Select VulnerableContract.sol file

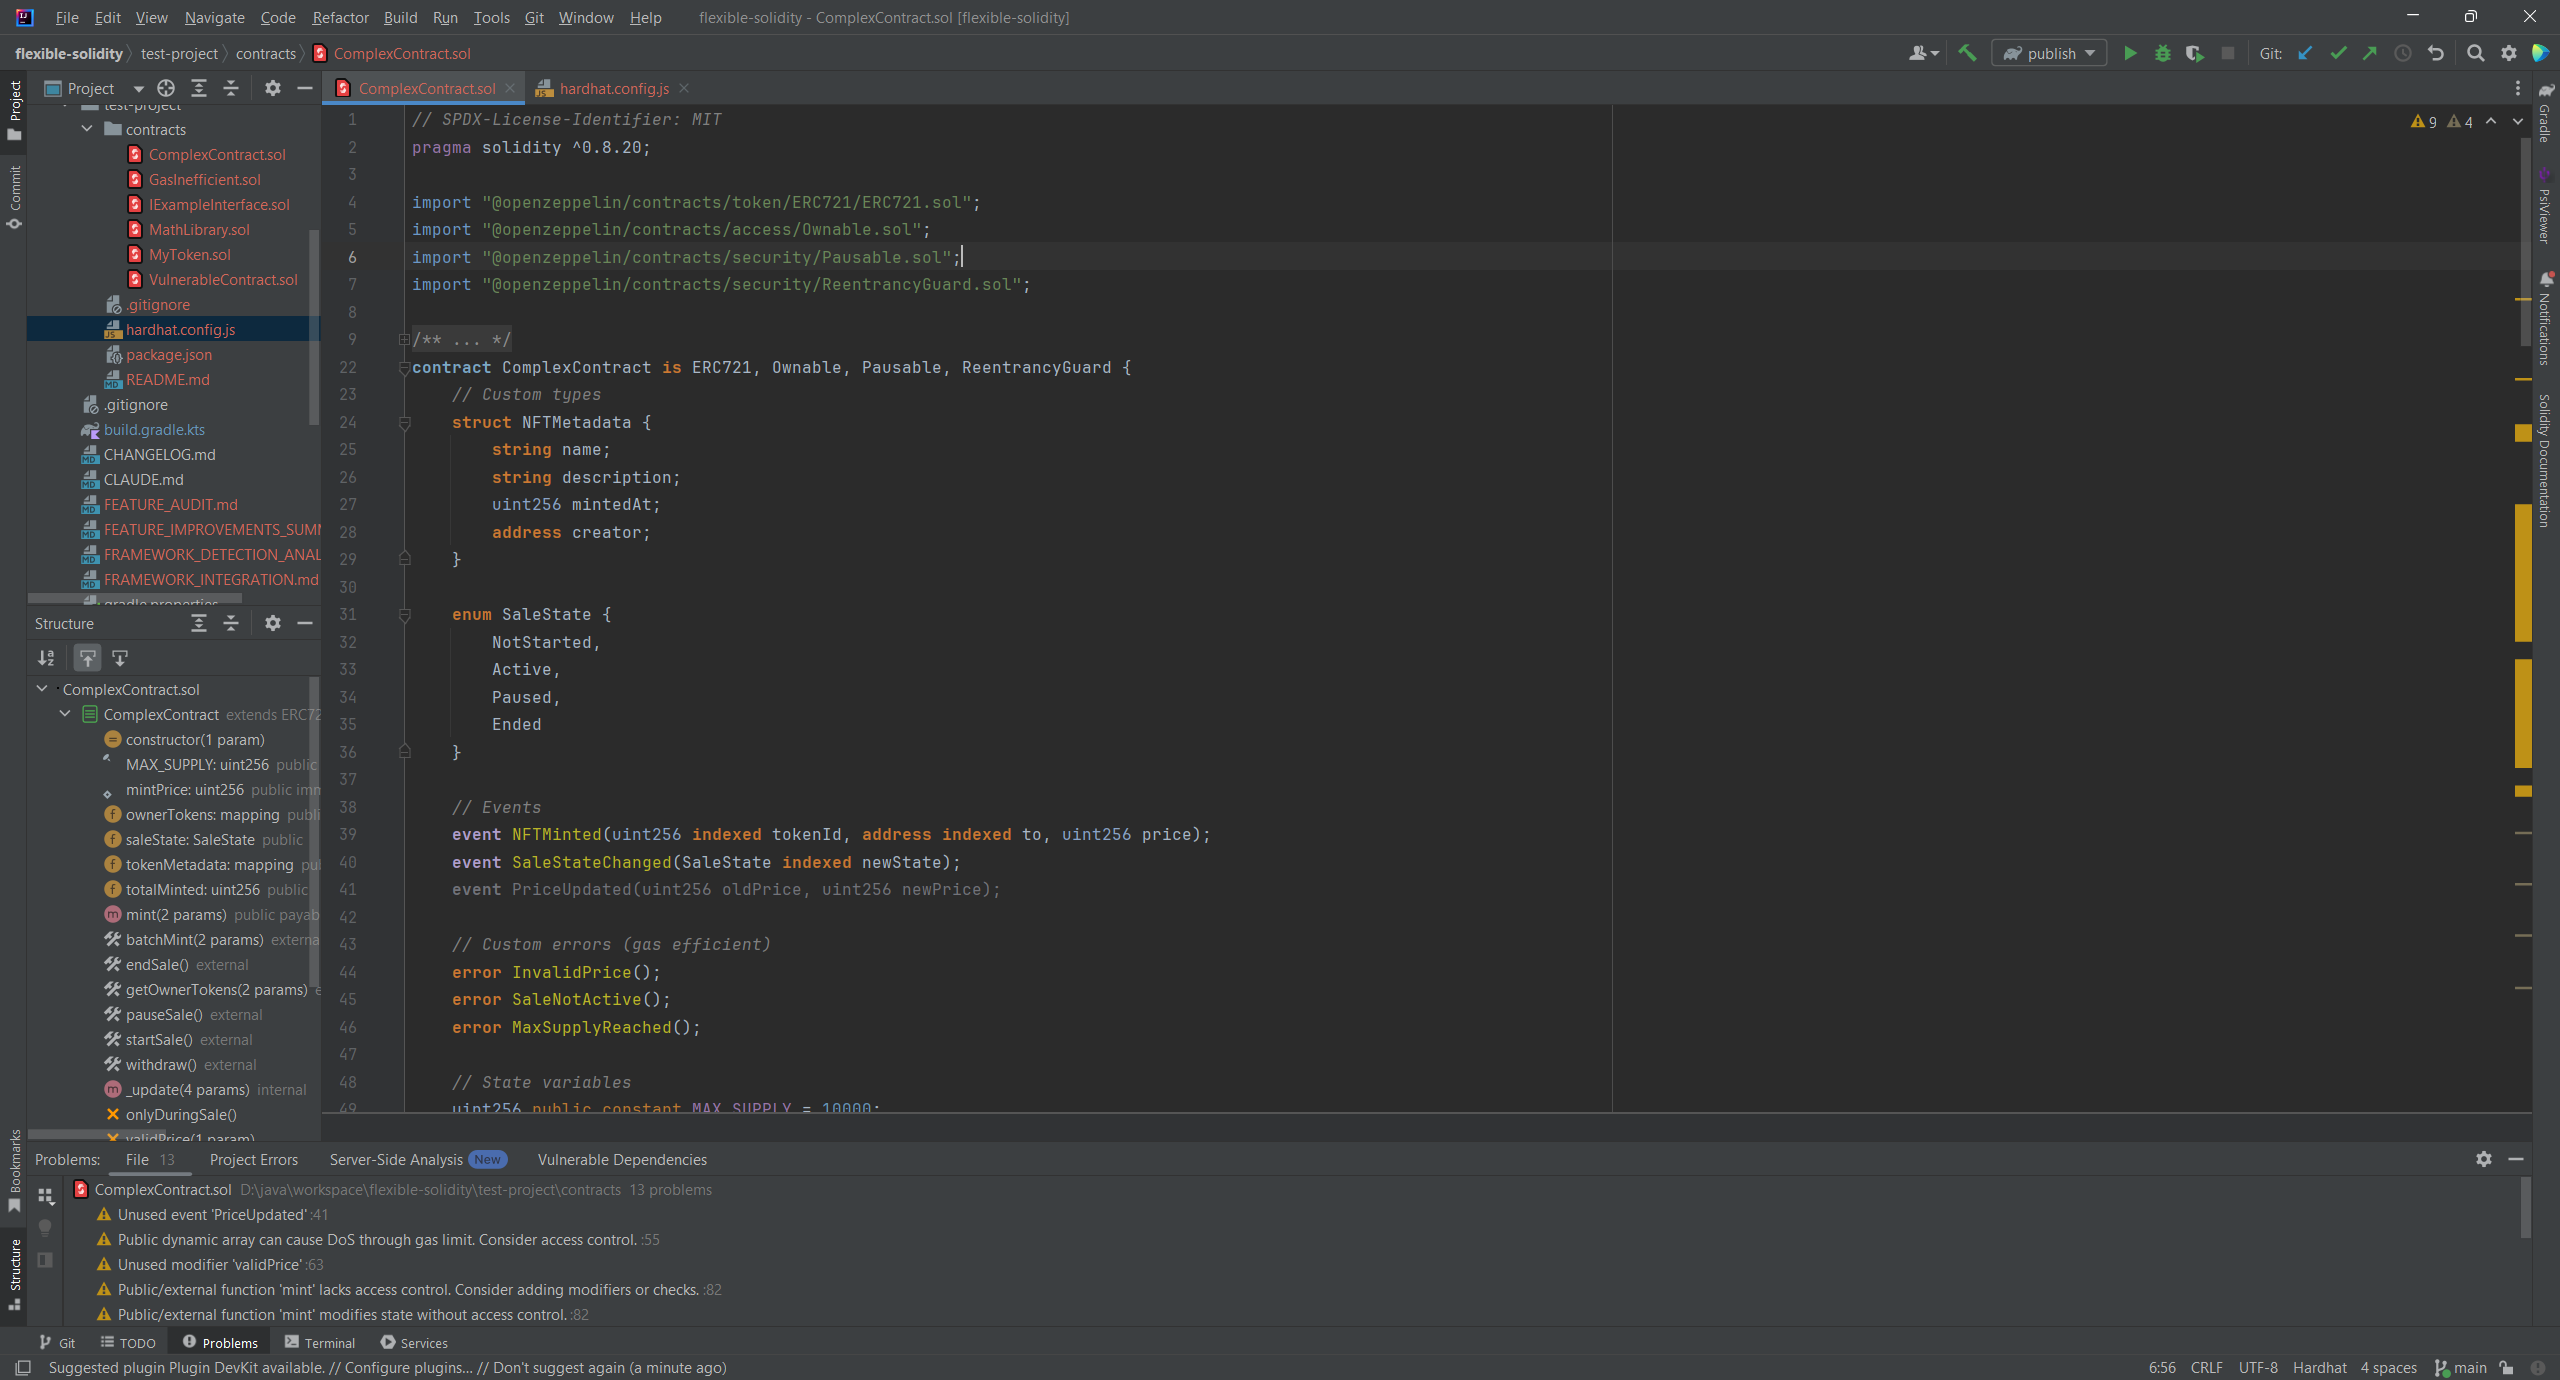coord(222,279)
